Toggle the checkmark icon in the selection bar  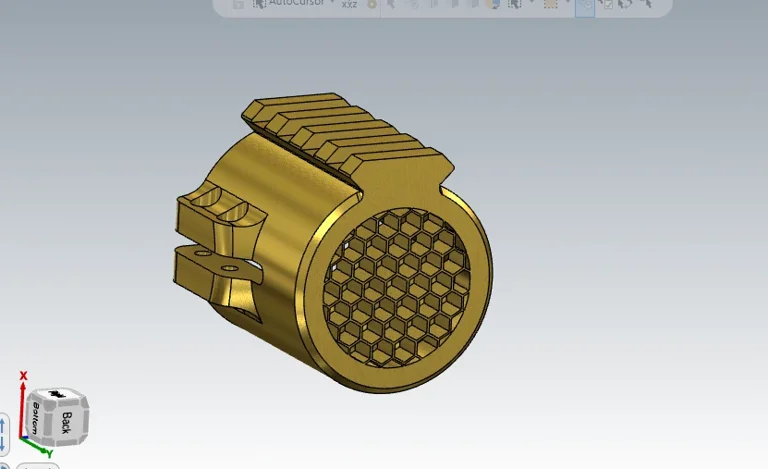click(605, 4)
